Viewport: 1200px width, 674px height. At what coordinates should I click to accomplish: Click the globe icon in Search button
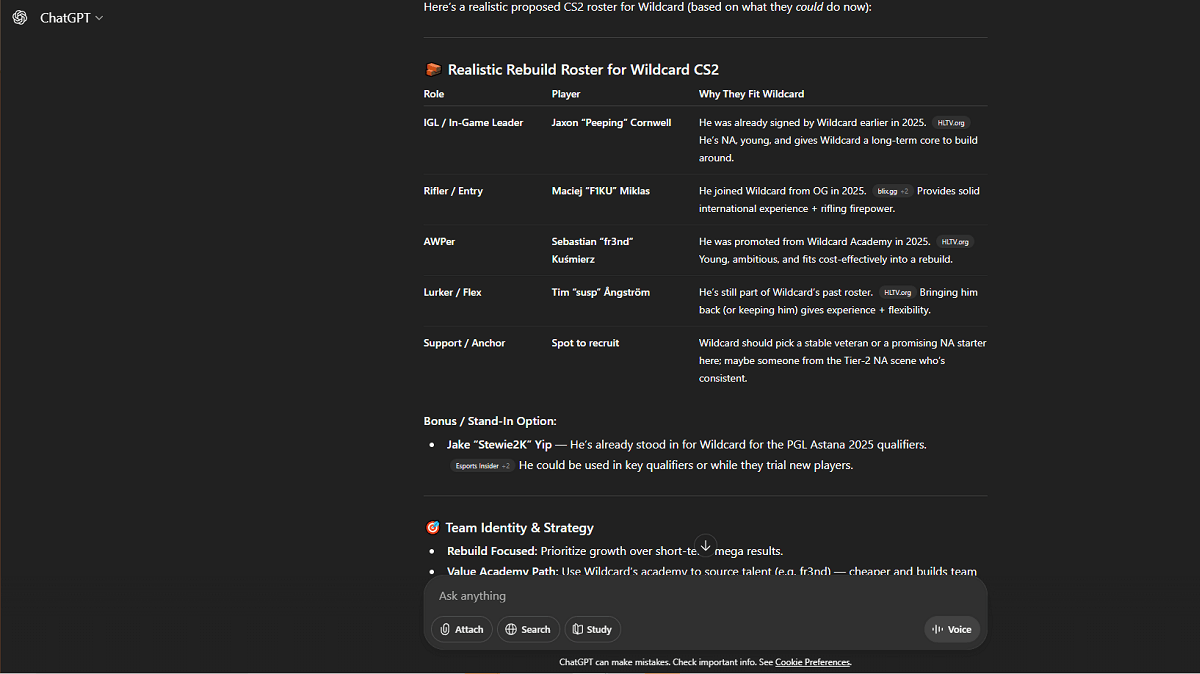point(511,629)
